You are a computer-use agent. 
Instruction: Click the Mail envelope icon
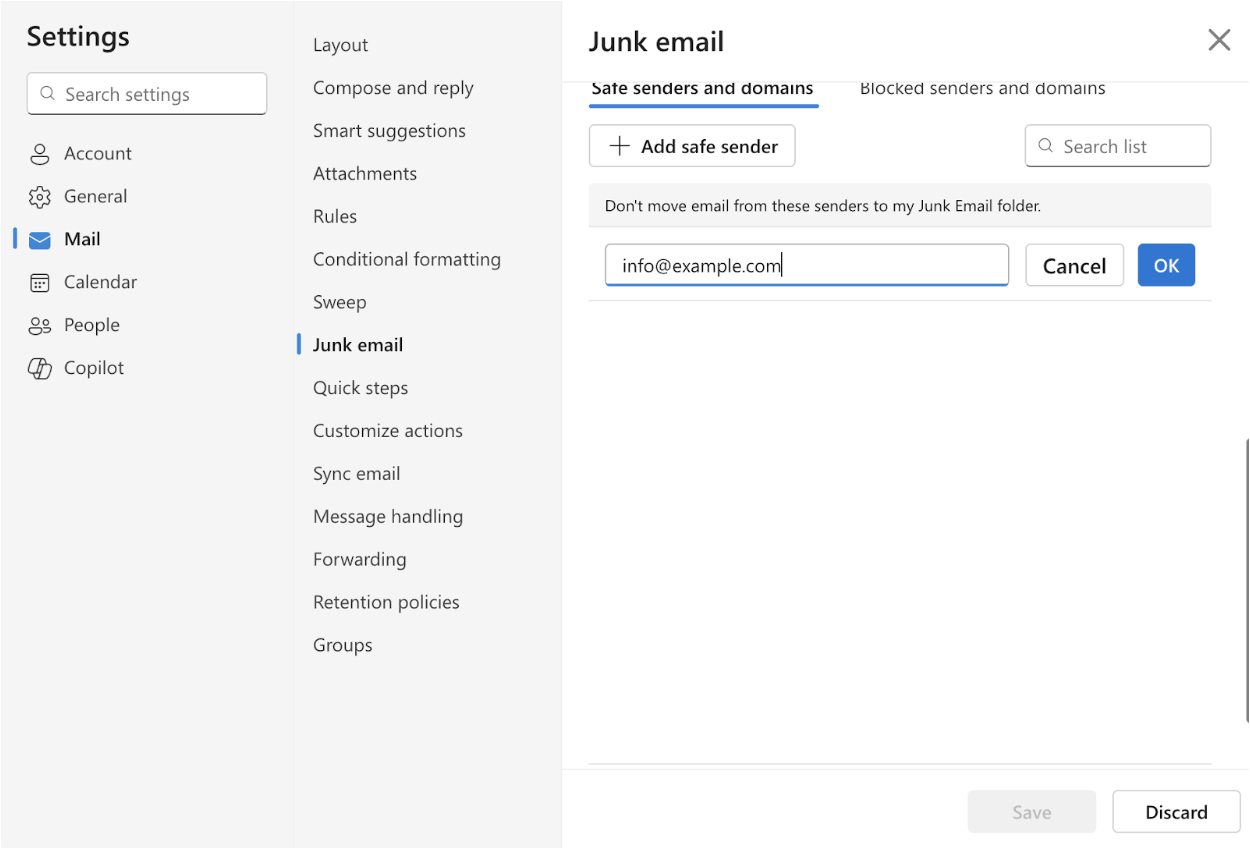click(x=40, y=240)
